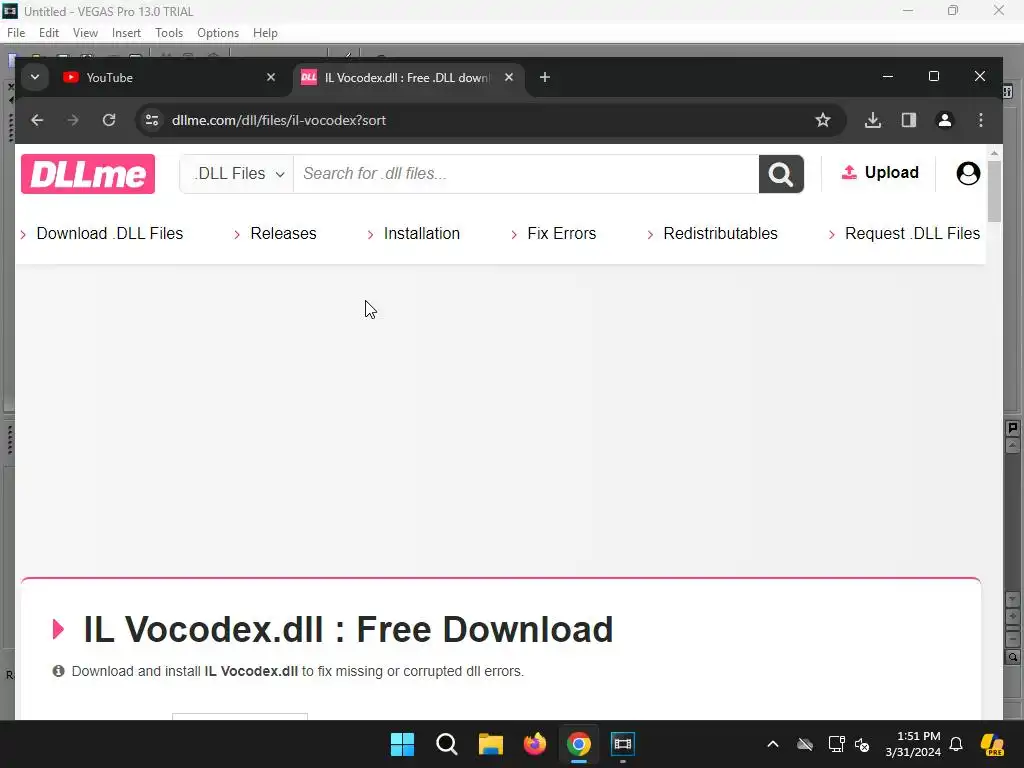Viewport: 1024px width, 768px height.
Task: Open the Windows Start menu
Action: [x=402, y=744]
